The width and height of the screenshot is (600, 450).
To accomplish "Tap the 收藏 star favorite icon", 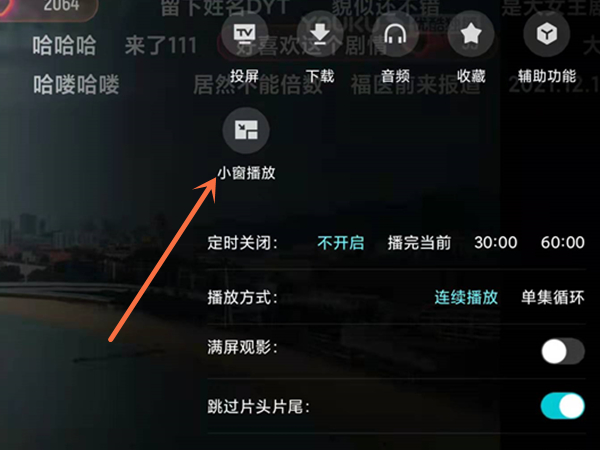I will click(x=471, y=34).
